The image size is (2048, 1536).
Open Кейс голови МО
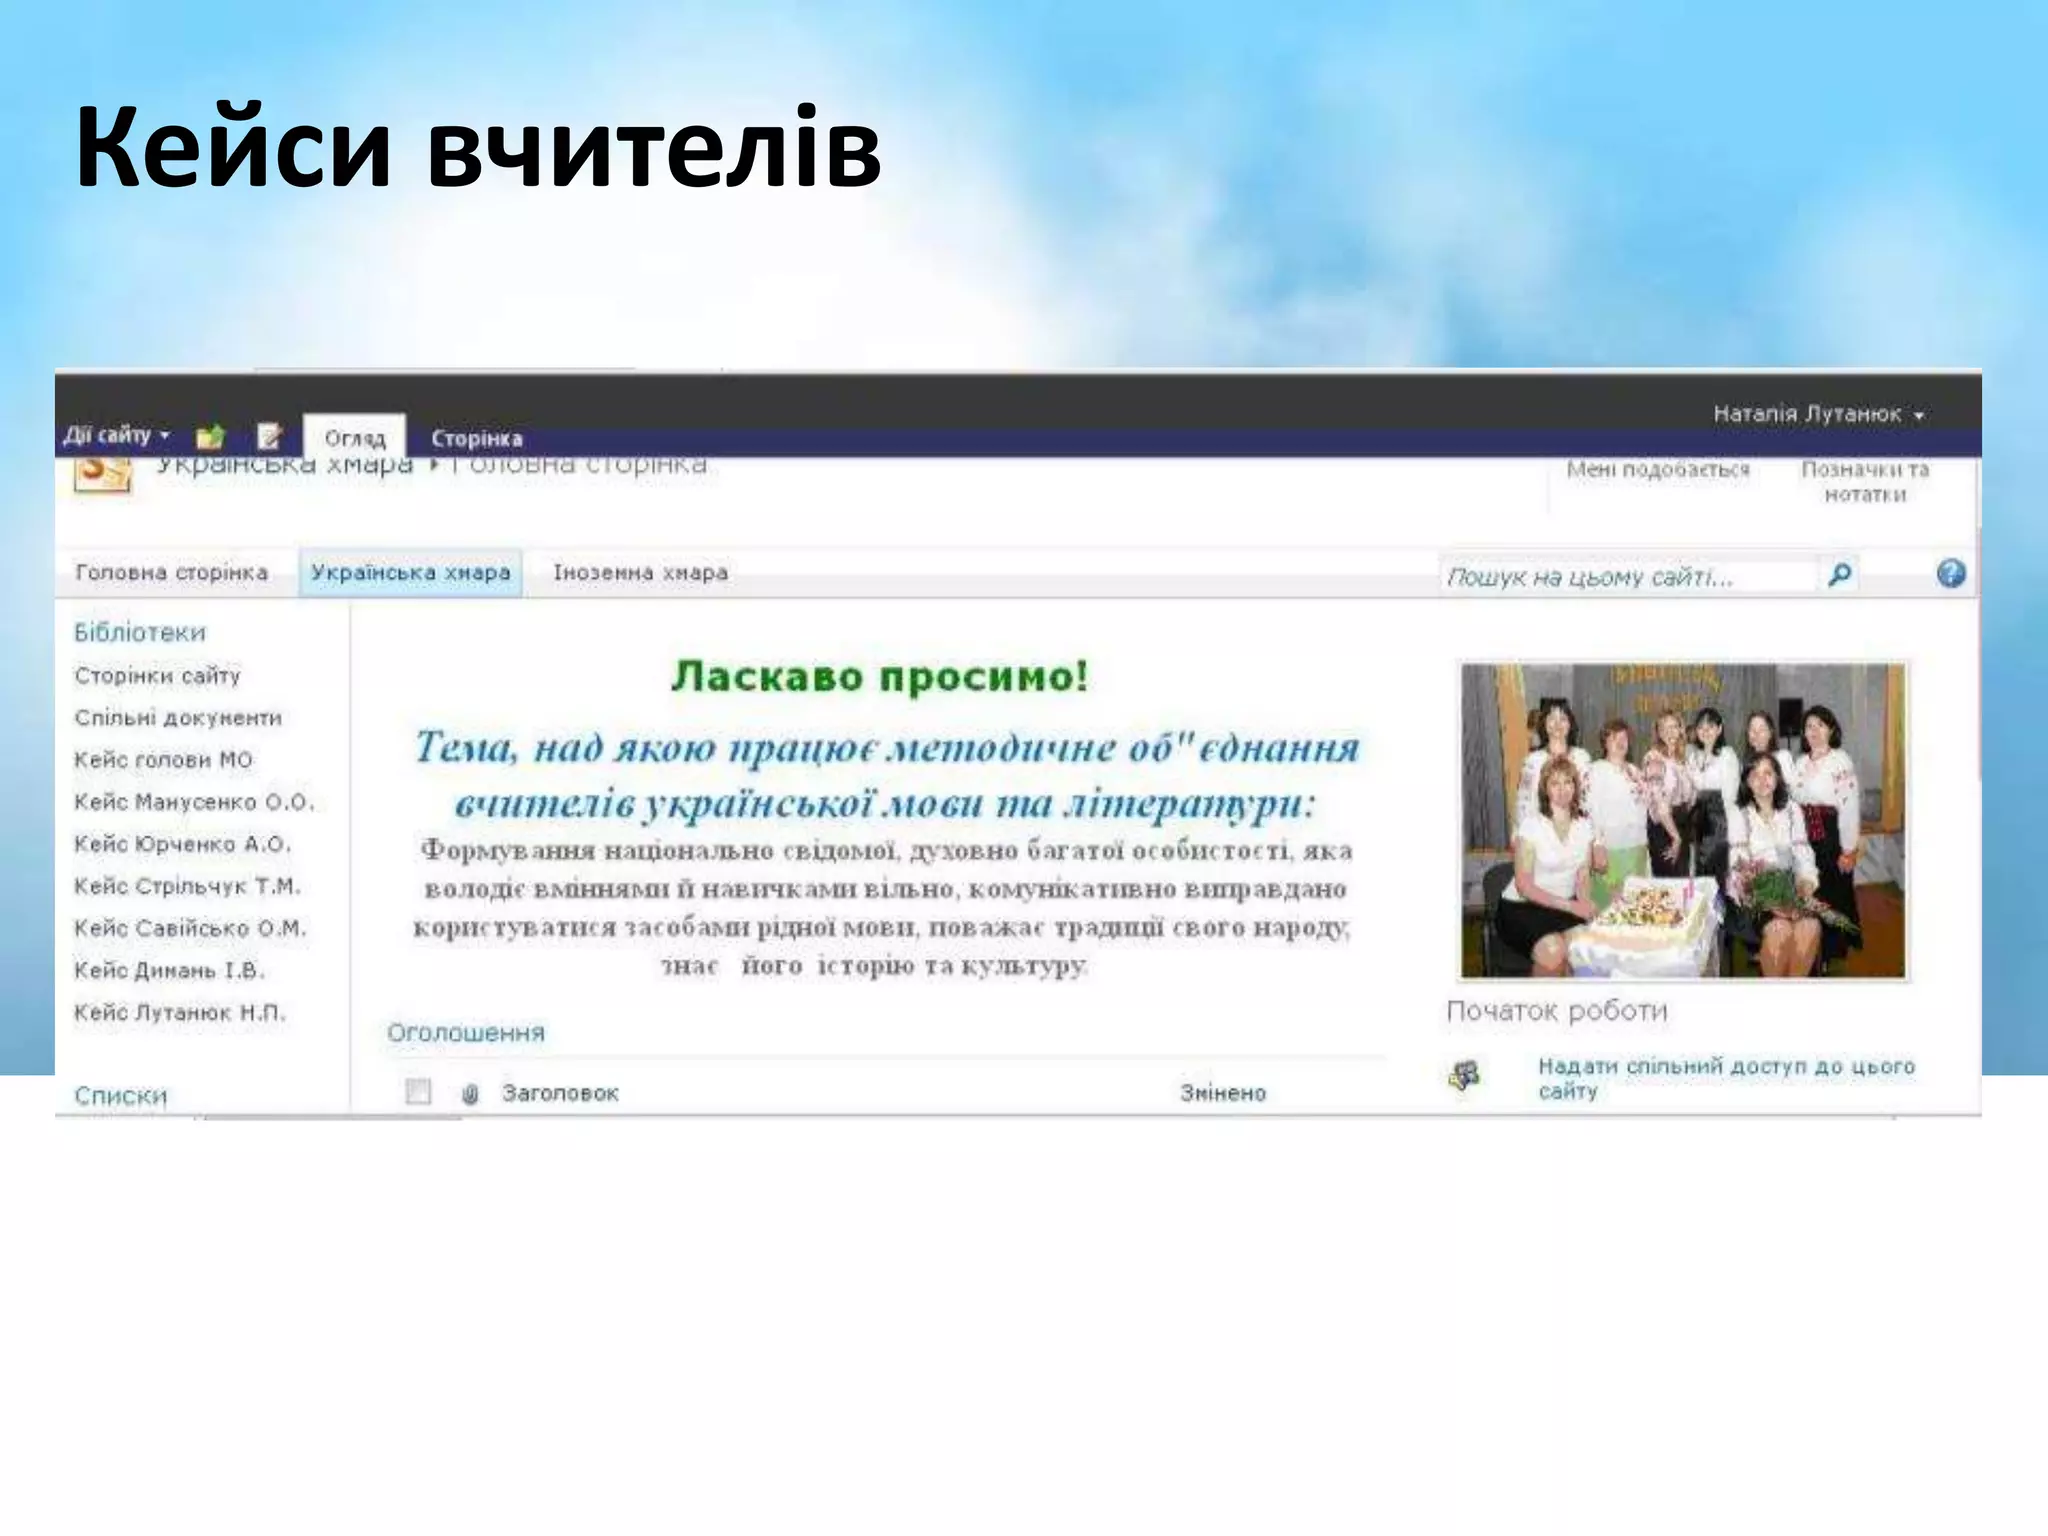point(163,760)
